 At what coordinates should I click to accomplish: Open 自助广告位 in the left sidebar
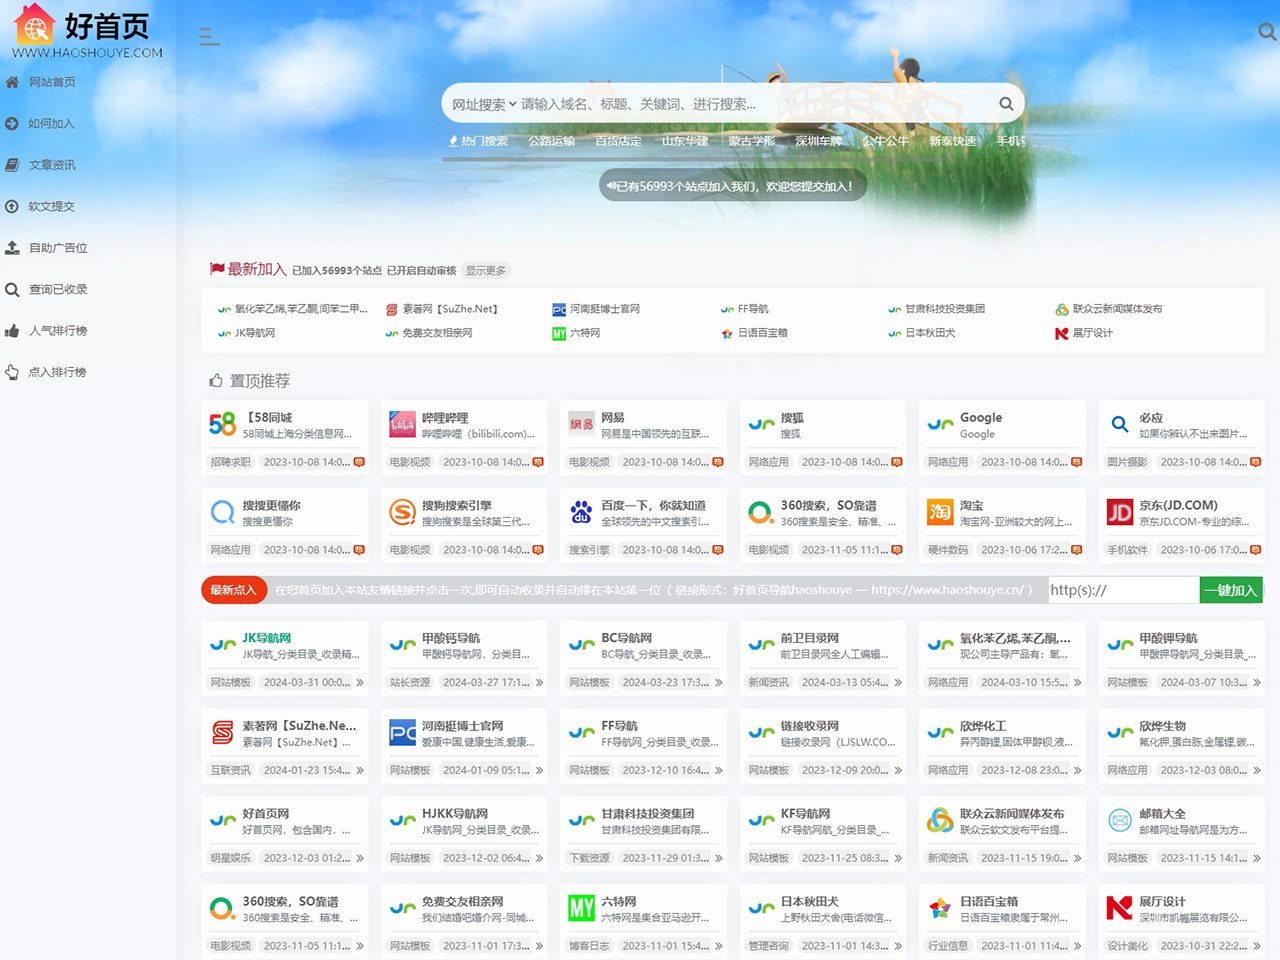(x=58, y=248)
